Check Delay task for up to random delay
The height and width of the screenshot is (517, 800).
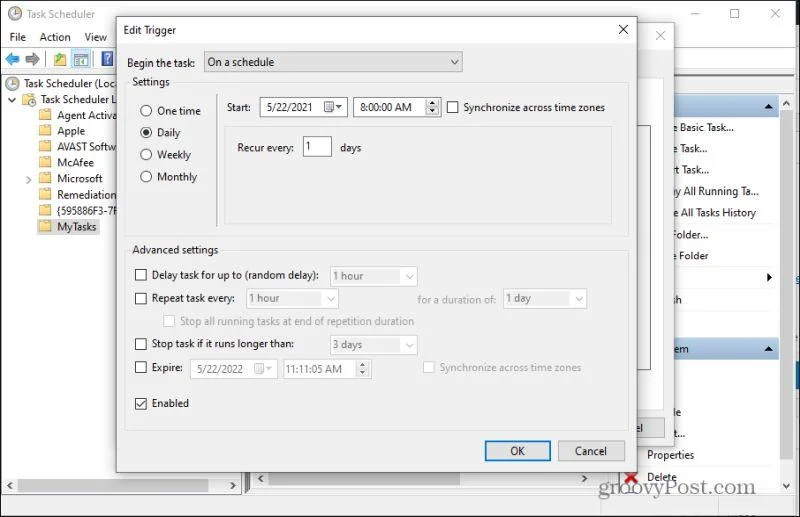140,275
